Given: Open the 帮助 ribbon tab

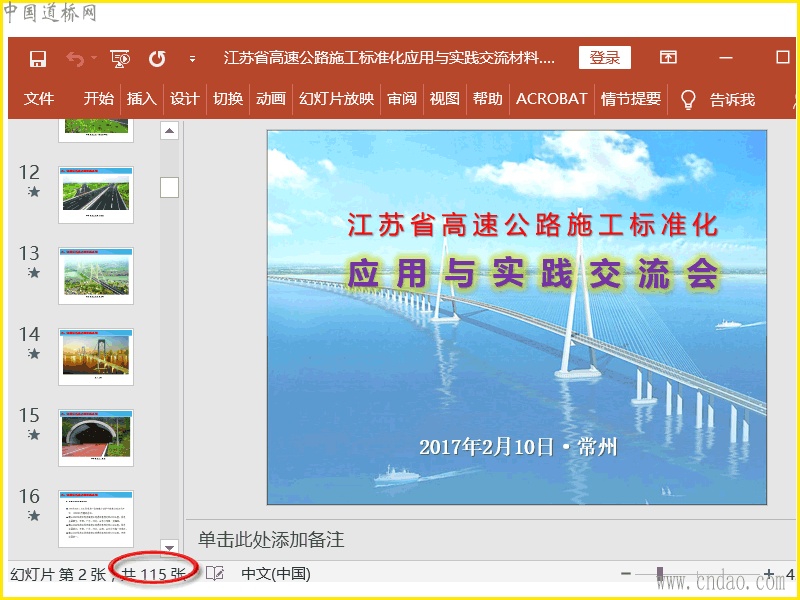Looking at the screenshot, I should [487, 98].
